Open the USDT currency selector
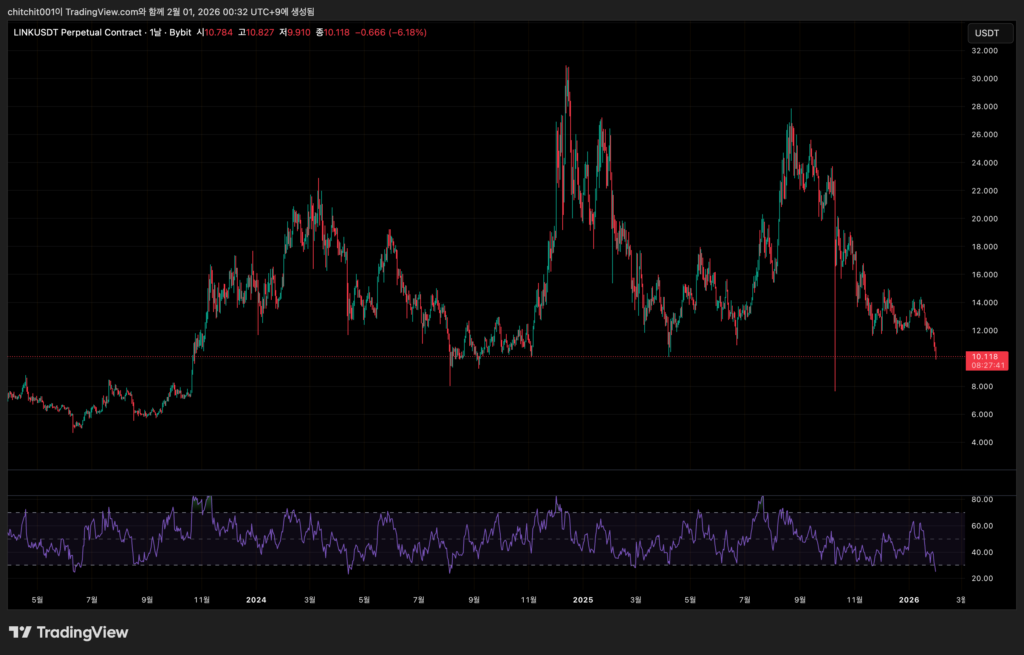Viewport: 1024px width, 655px height. click(x=986, y=33)
